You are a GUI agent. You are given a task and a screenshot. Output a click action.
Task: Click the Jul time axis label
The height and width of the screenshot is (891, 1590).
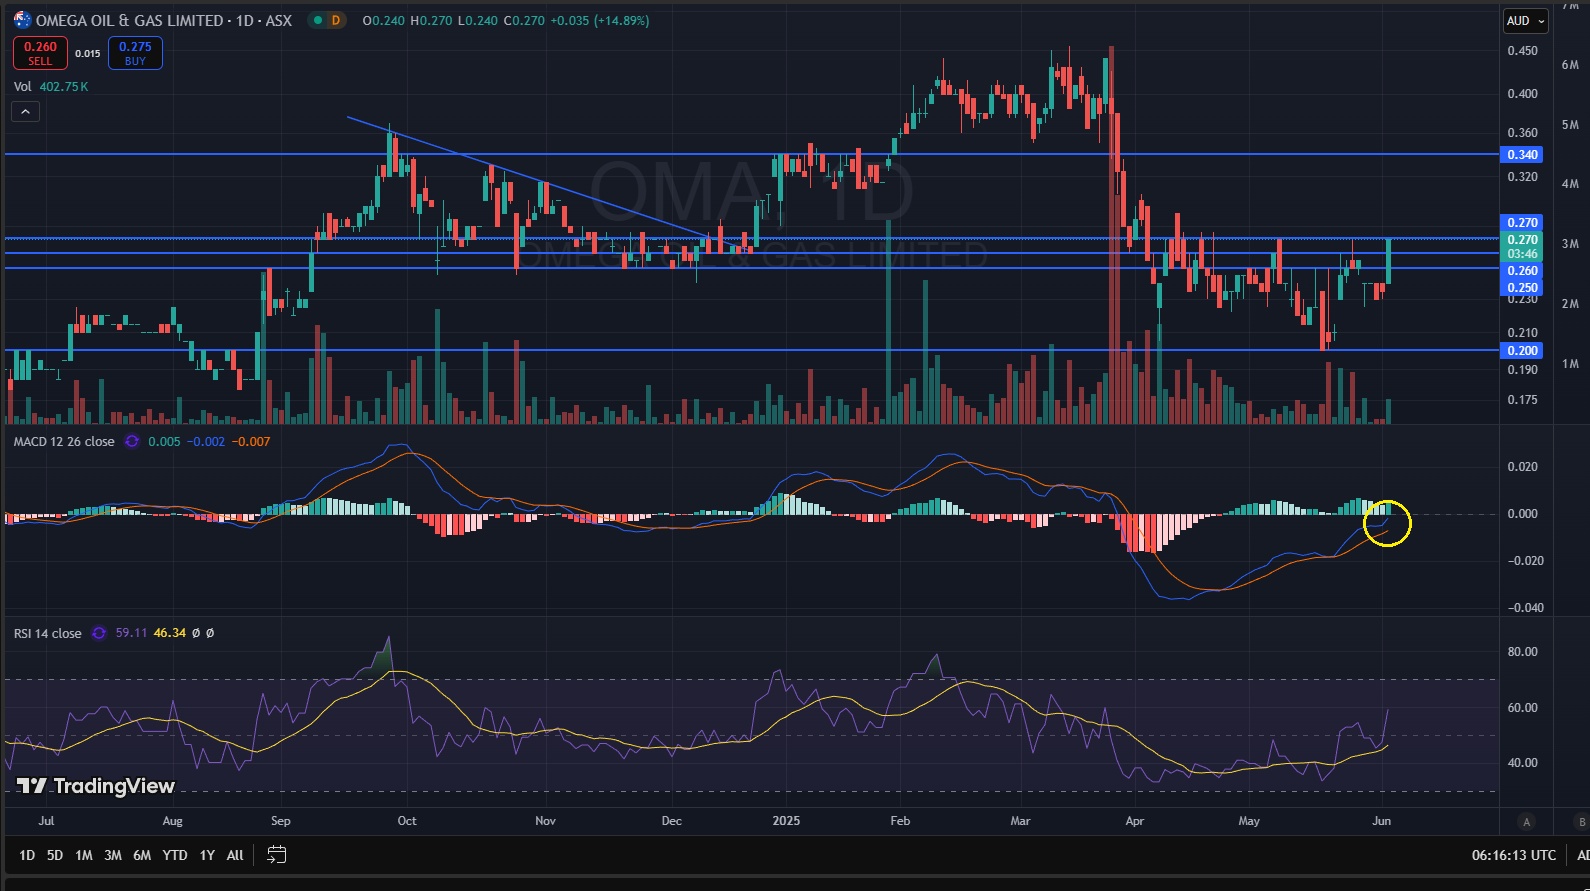click(46, 821)
